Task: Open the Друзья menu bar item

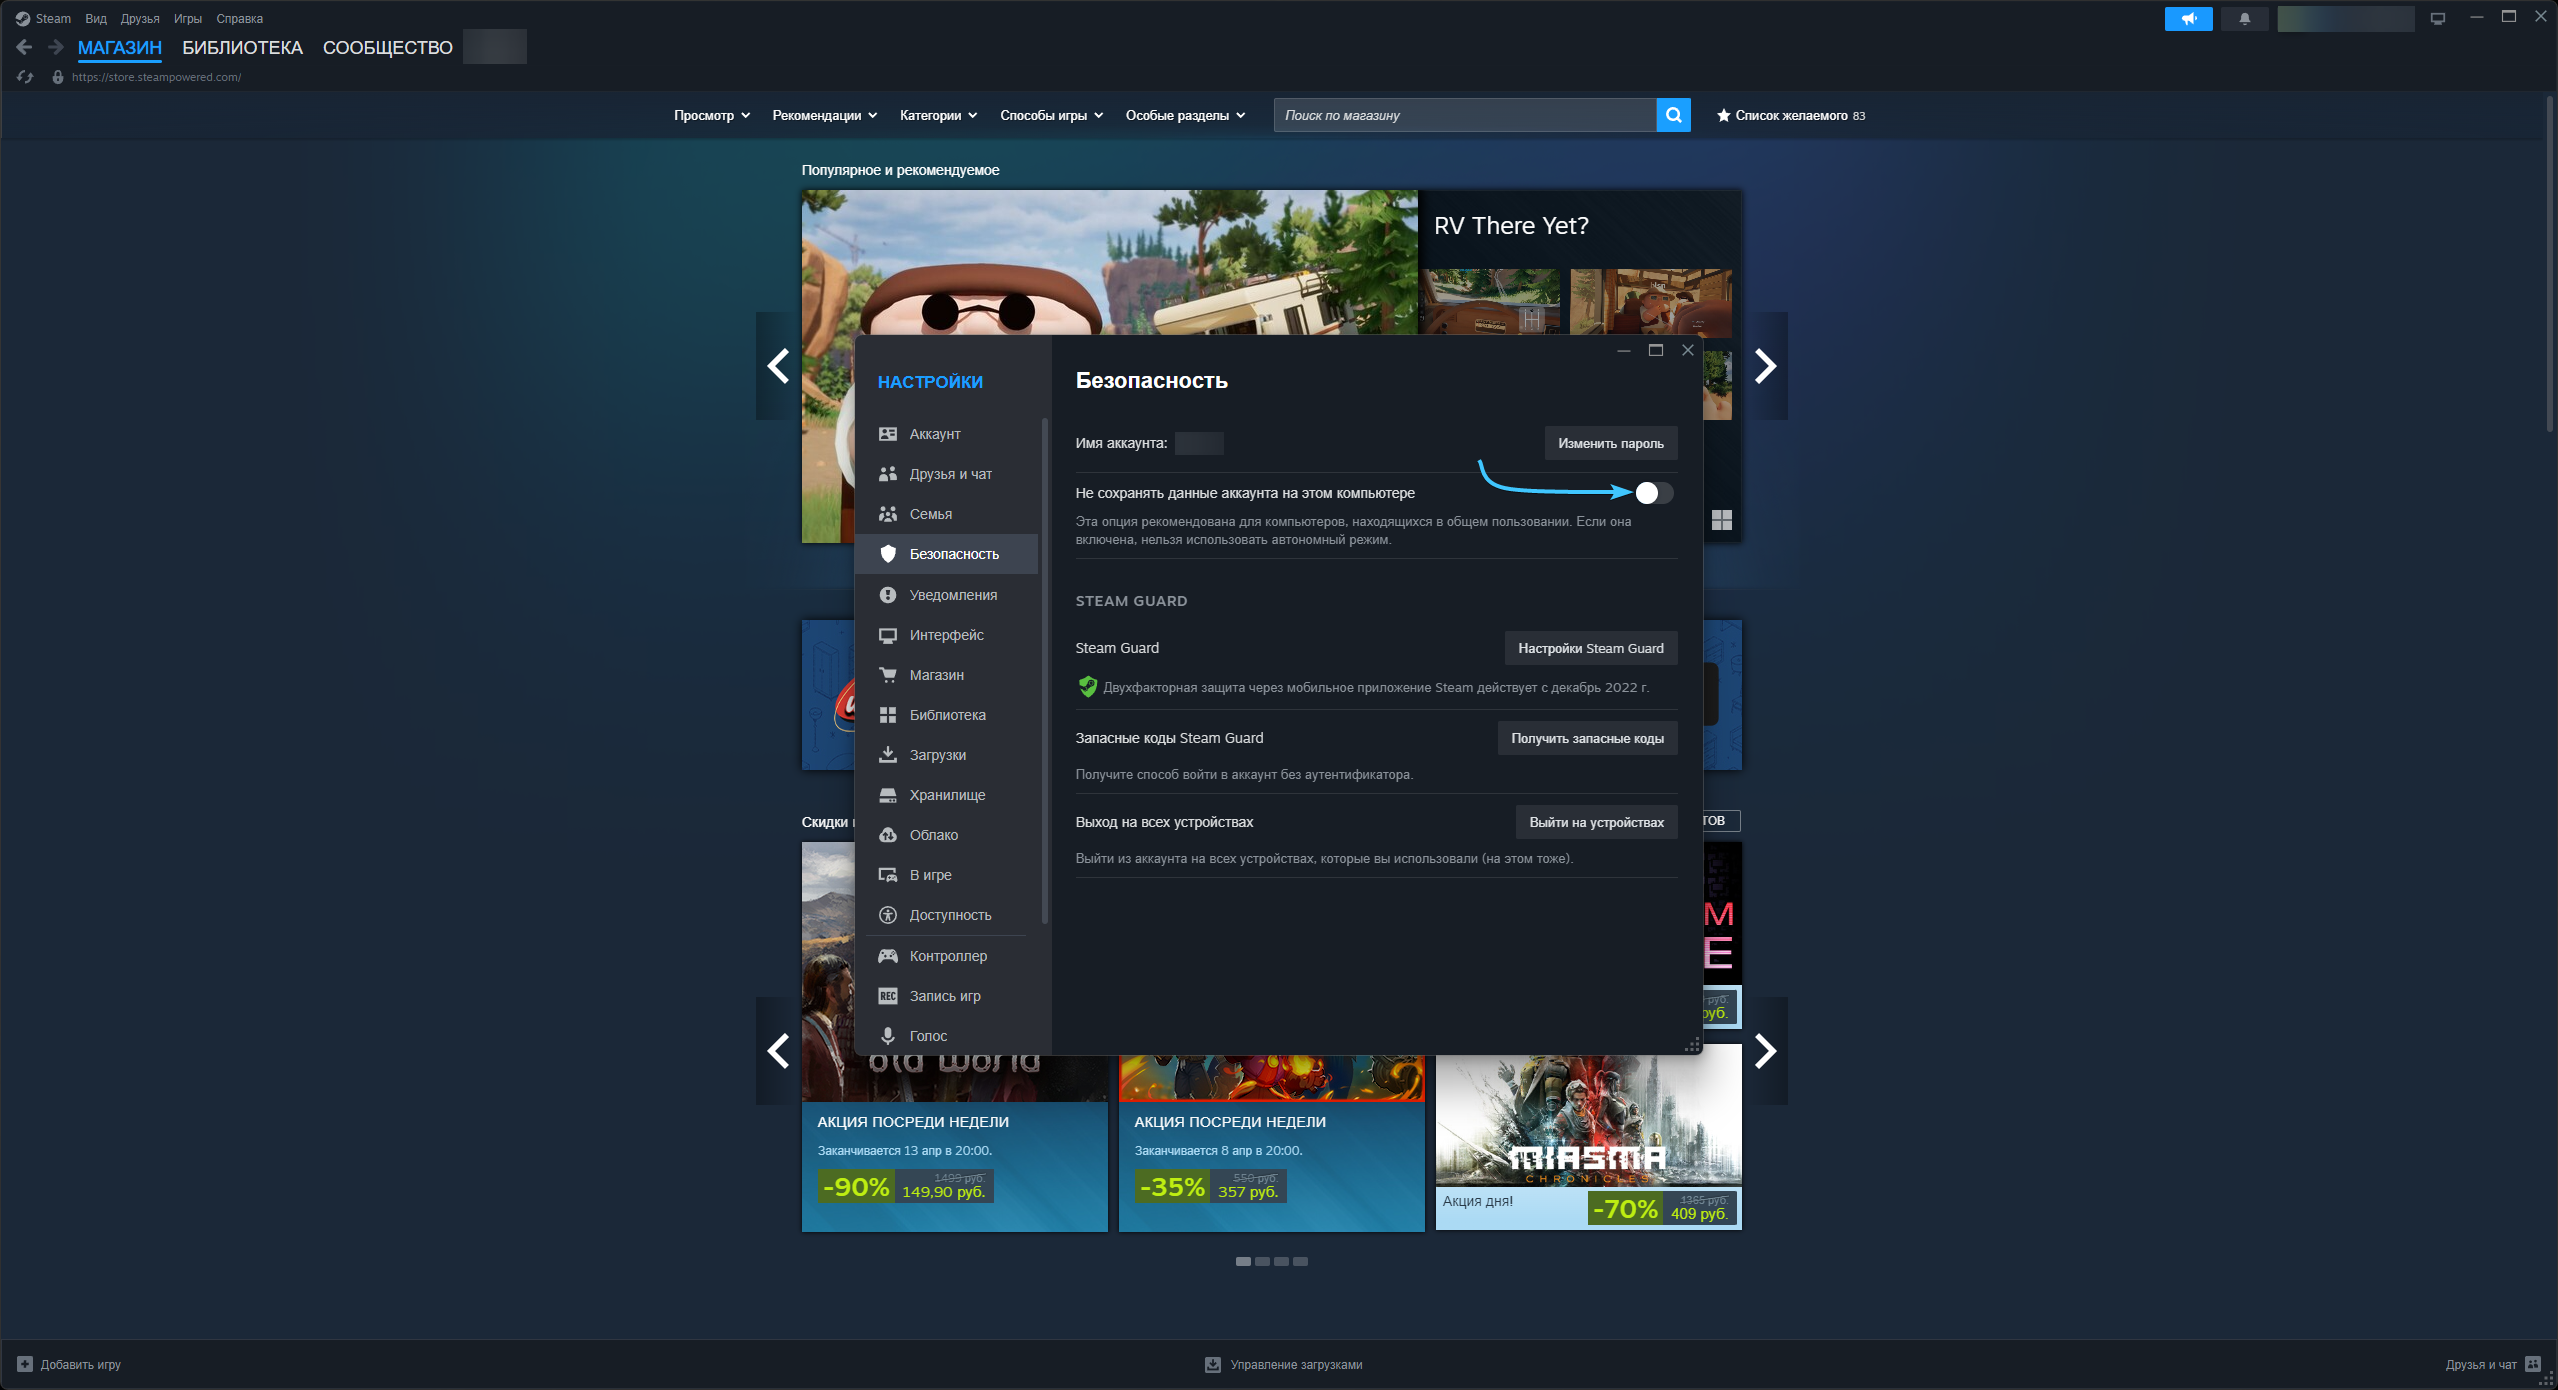Action: pos(140,19)
